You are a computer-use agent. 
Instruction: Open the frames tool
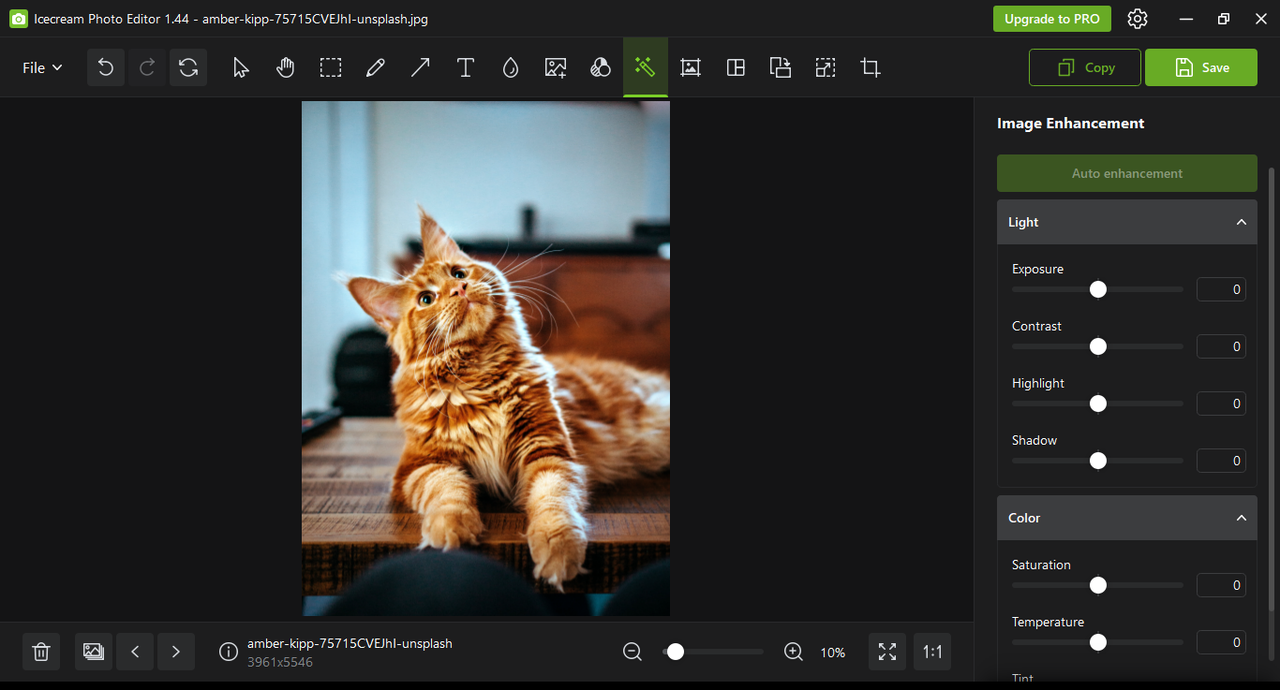(x=690, y=67)
